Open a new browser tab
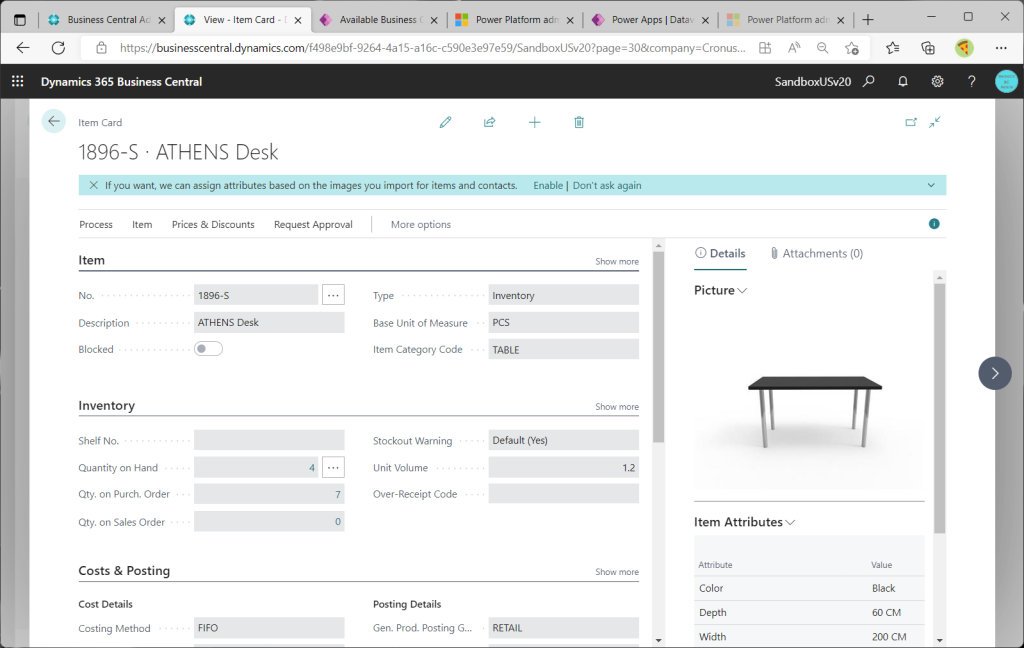The height and width of the screenshot is (648, 1024). 867,20
